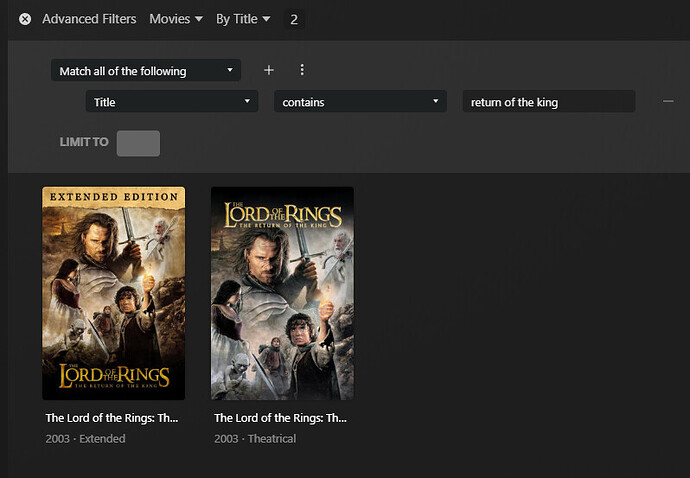Add a new filter rule with plus icon
690x478 pixels.
268,70
